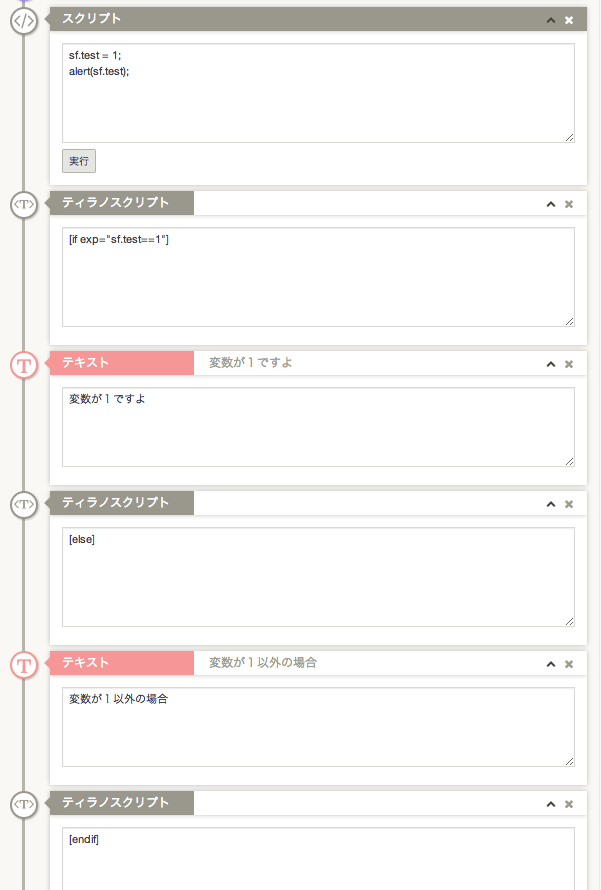This screenshot has height=890, width=601.
Task: Collapse the [if exp] TyranoScript block
Action: coord(550,204)
